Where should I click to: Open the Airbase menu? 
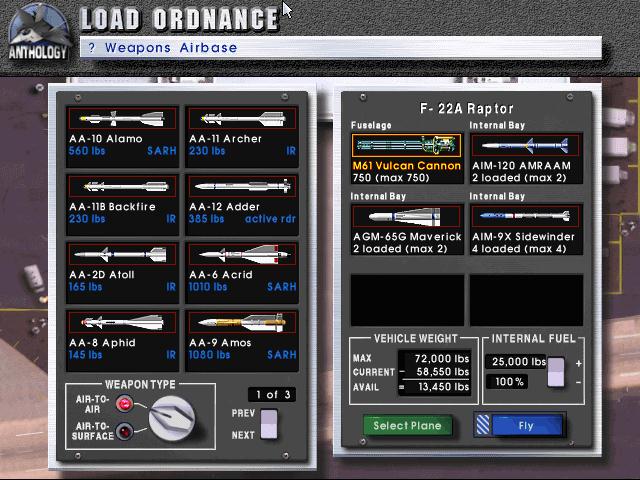pyautogui.click(x=208, y=48)
